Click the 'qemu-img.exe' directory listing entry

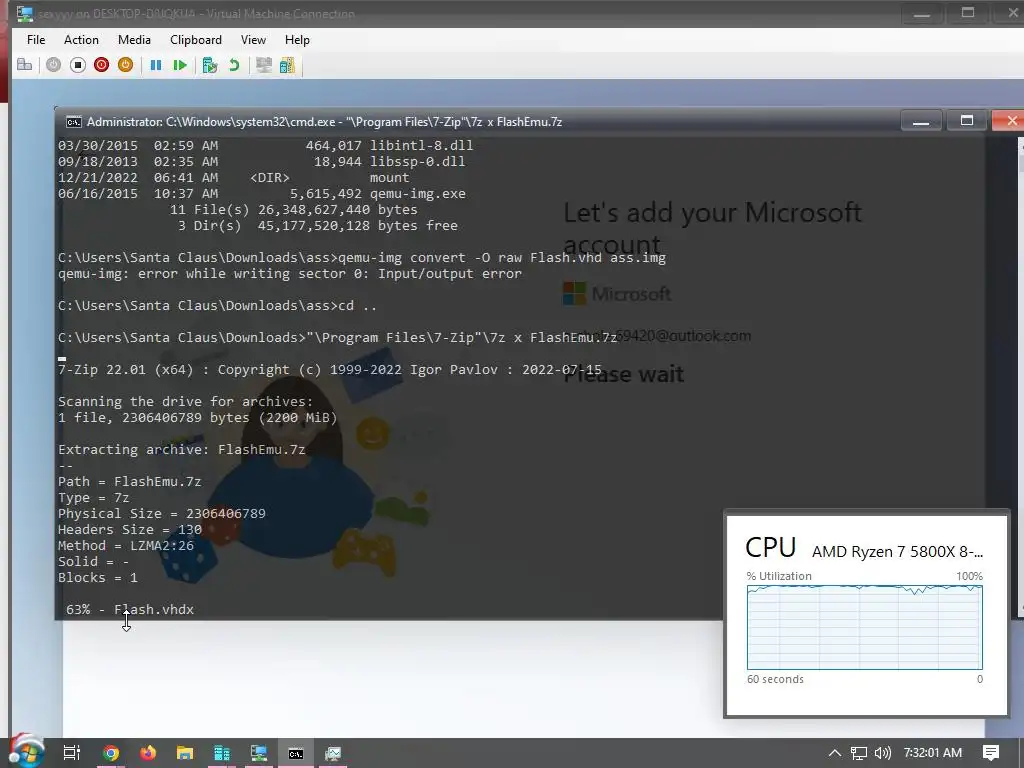[418, 193]
